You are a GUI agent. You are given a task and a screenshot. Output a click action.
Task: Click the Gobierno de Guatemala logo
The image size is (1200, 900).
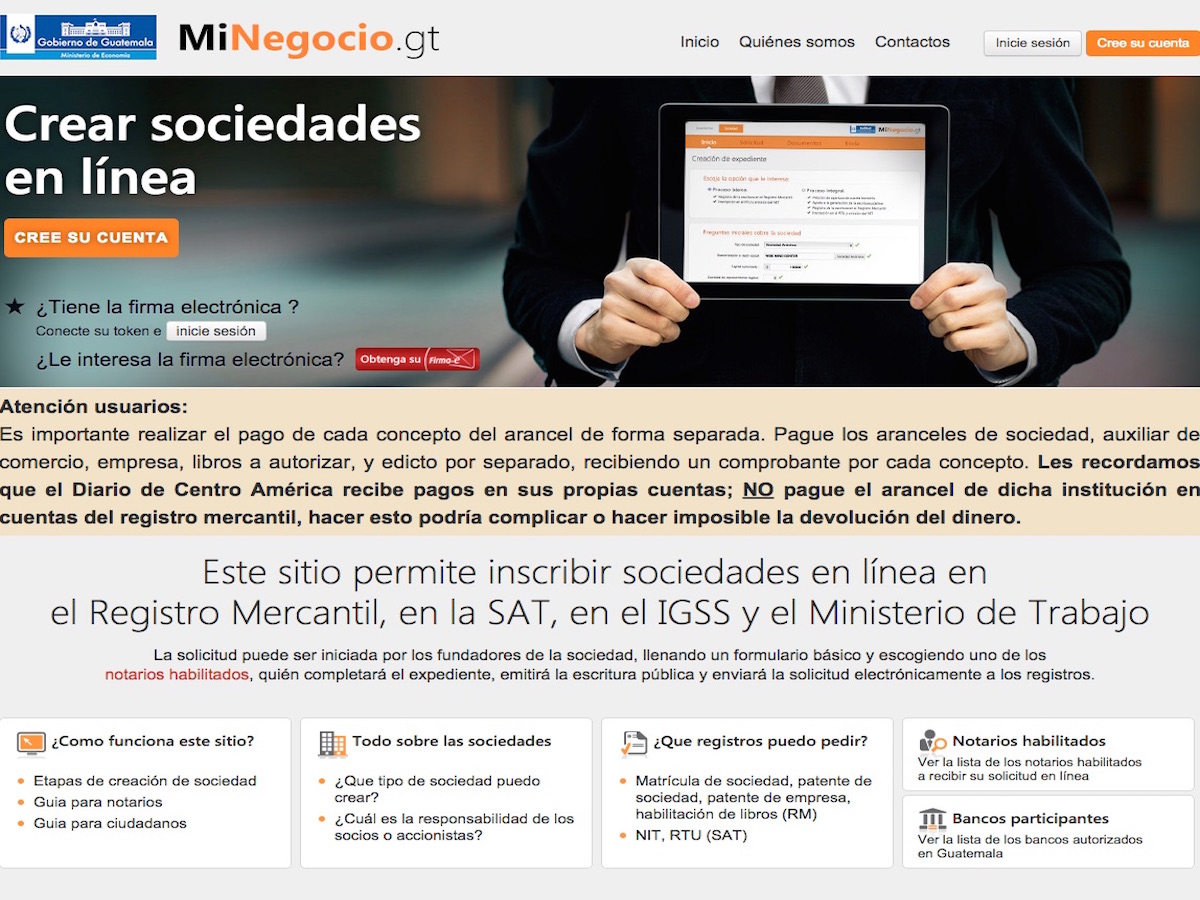tap(79, 37)
